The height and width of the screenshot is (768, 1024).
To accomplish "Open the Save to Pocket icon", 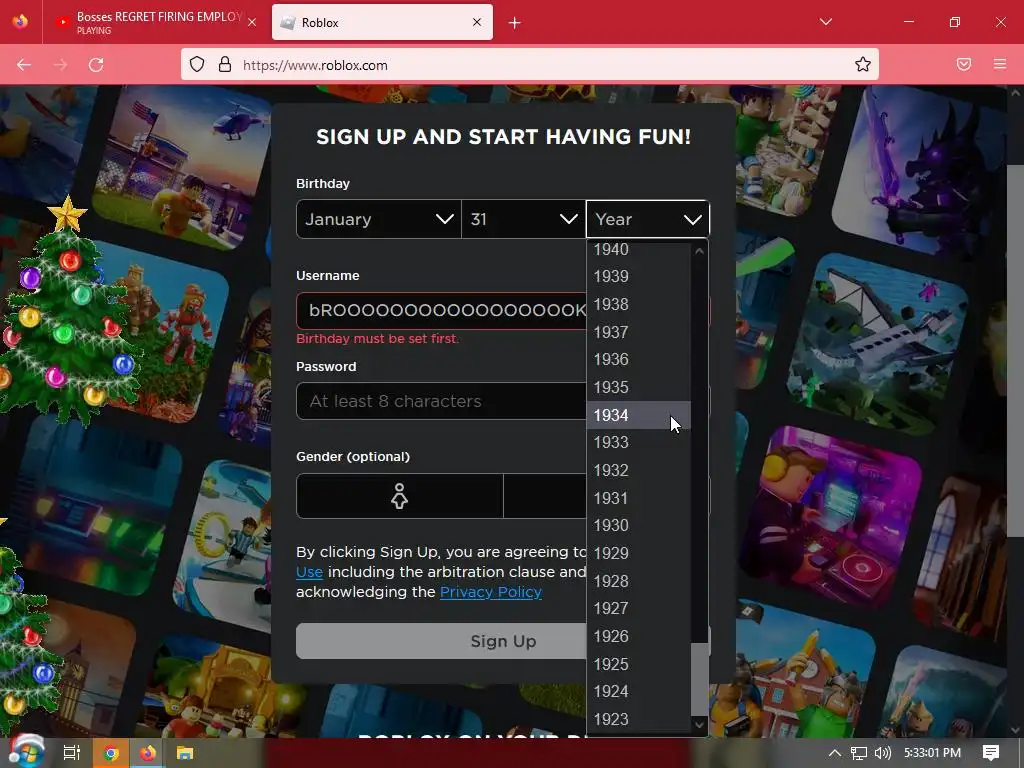I will coord(964,65).
